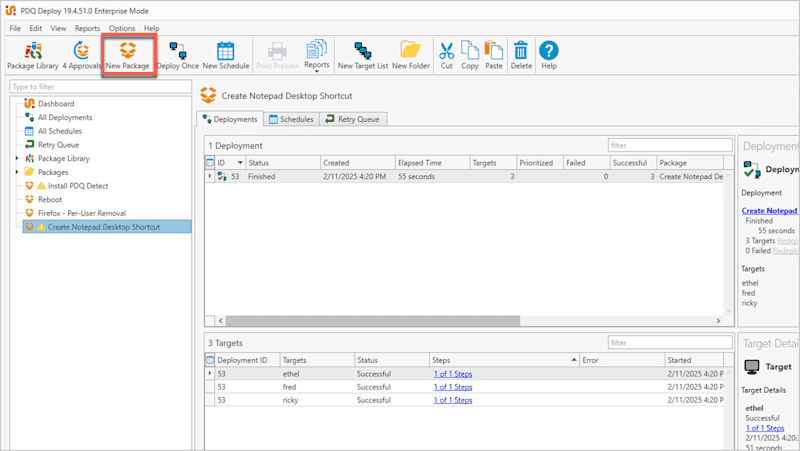Image resolution: width=800 pixels, height=451 pixels.
Task: Open Help with the question mark icon
Action: (549, 56)
